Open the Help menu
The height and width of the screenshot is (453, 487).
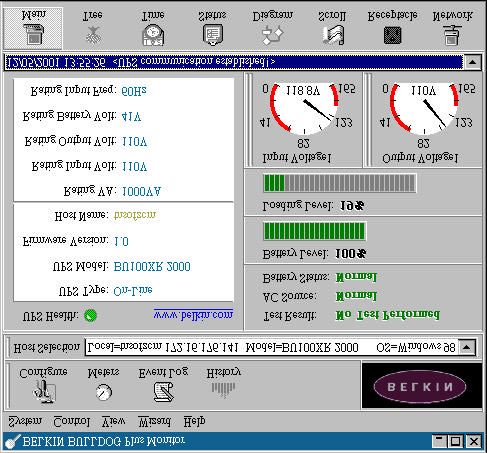[x=194, y=422]
